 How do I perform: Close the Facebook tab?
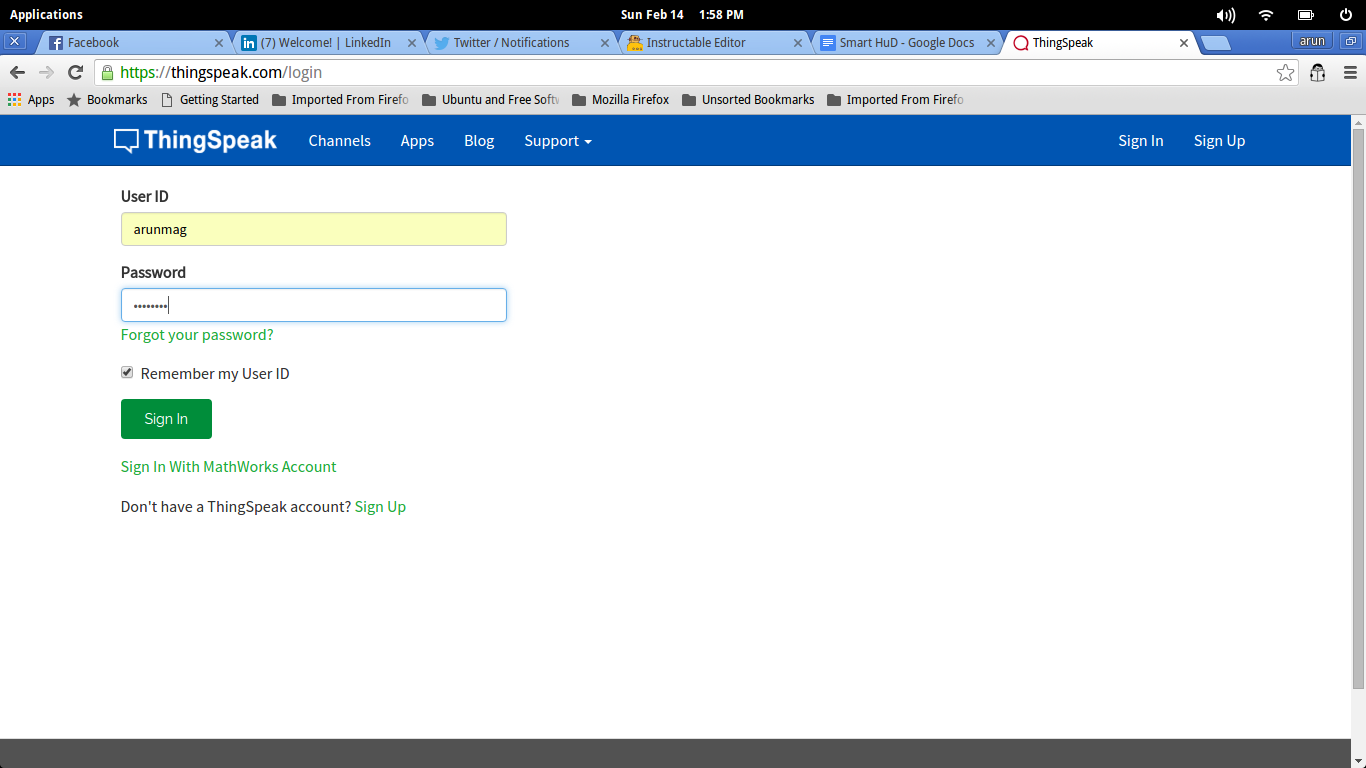point(219,43)
